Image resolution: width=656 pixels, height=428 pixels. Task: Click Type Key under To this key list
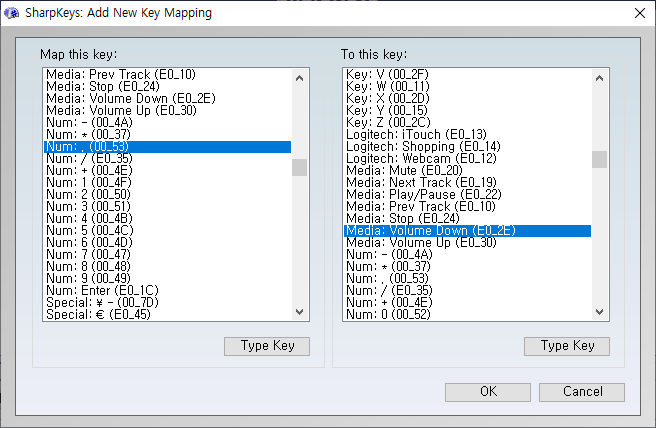coord(567,346)
